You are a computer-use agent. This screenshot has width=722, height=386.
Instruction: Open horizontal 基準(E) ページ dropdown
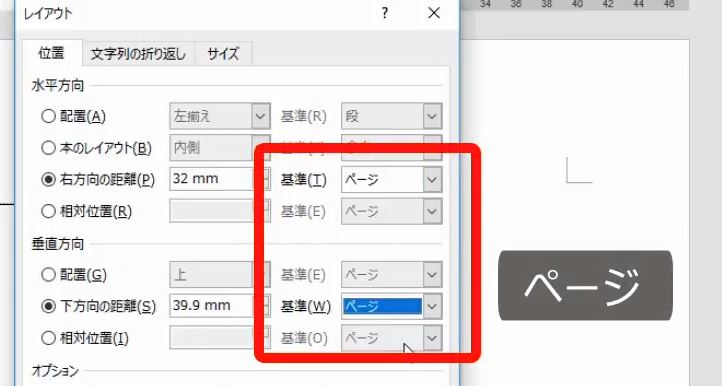pos(432,211)
